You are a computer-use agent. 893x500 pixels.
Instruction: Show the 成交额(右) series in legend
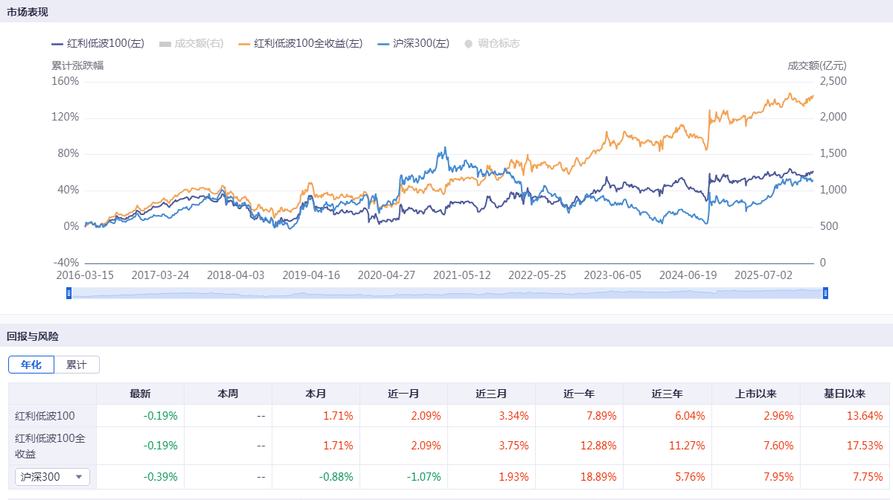point(192,44)
